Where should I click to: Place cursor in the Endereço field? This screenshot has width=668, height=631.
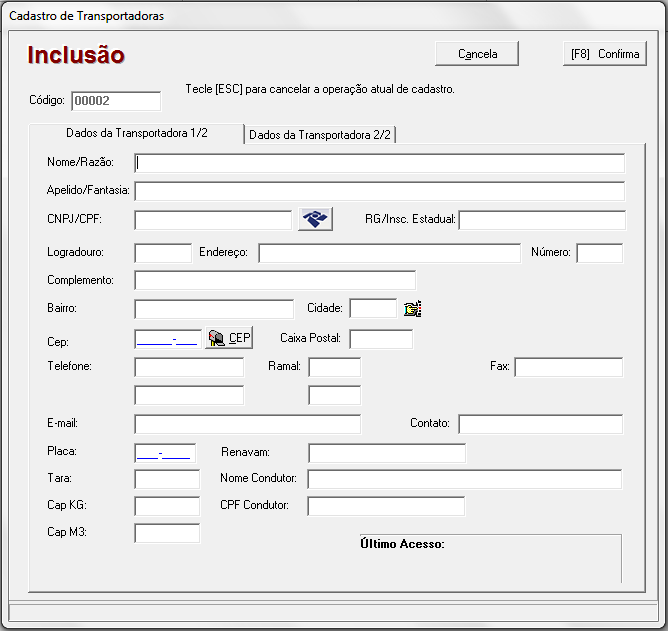pos(389,253)
